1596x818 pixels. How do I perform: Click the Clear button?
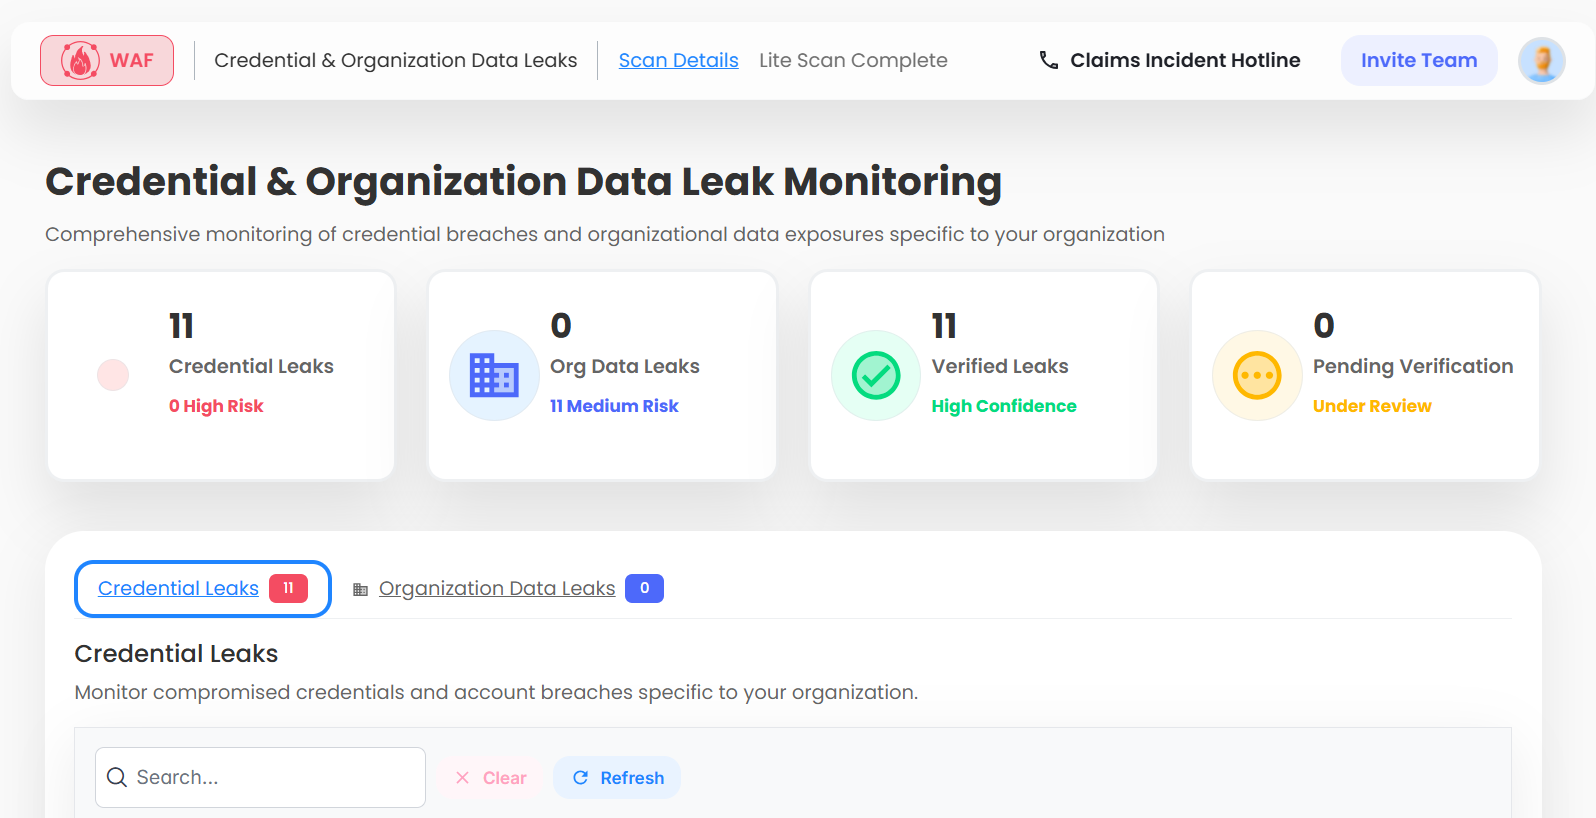click(x=490, y=778)
